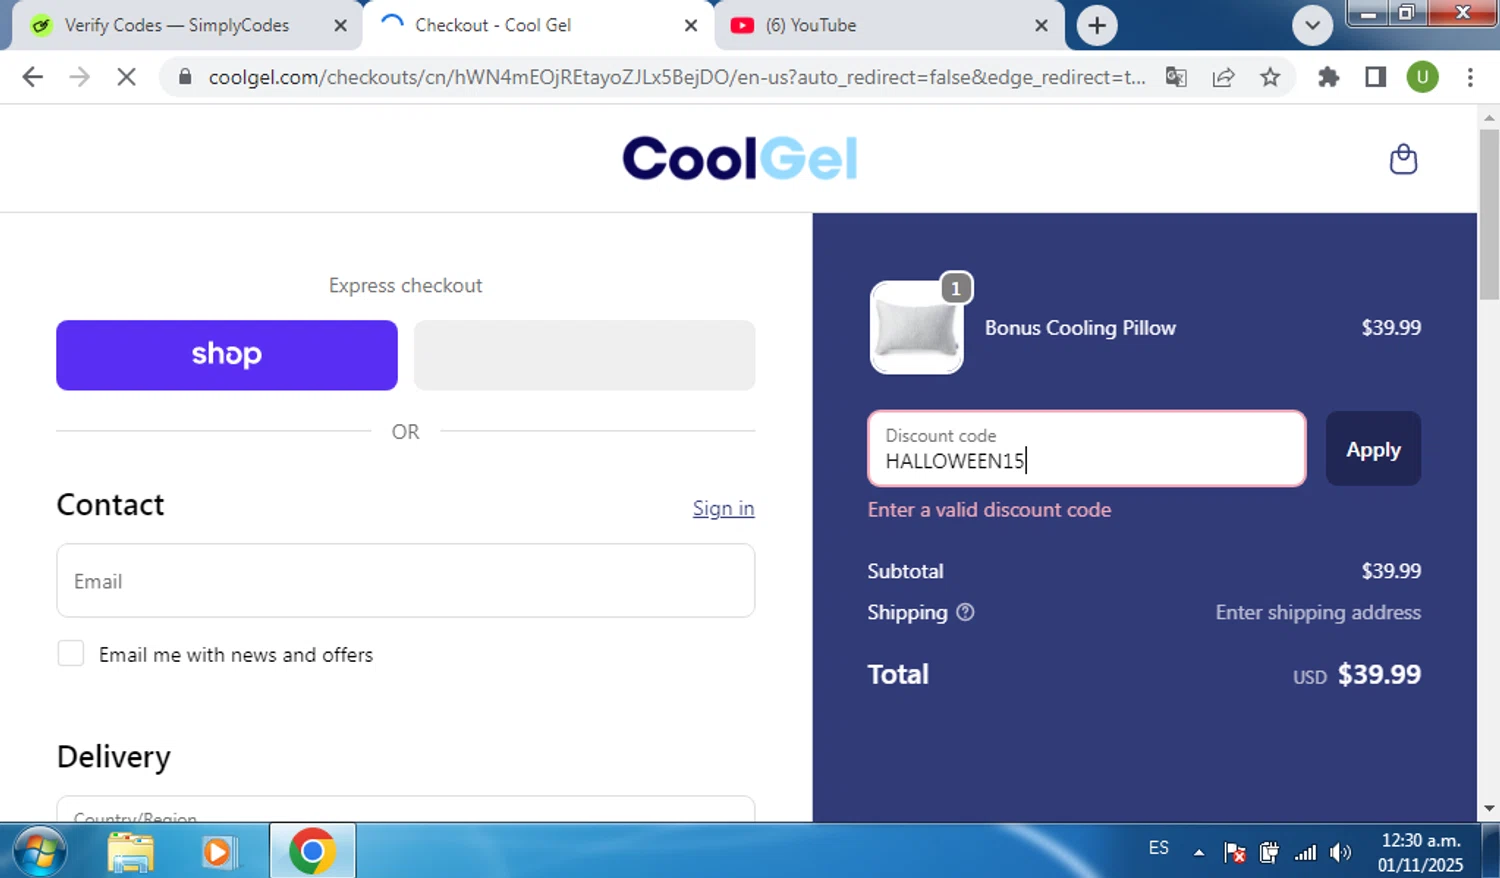Expand the tab search dropdown arrow
This screenshot has width=1500, height=878.
(1312, 26)
